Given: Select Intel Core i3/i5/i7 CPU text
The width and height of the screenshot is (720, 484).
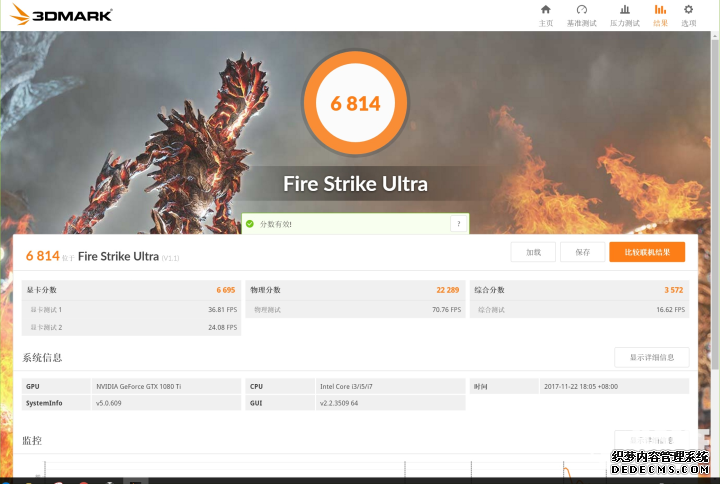Looking at the screenshot, I should pyautogui.click(x=346, y=387).
